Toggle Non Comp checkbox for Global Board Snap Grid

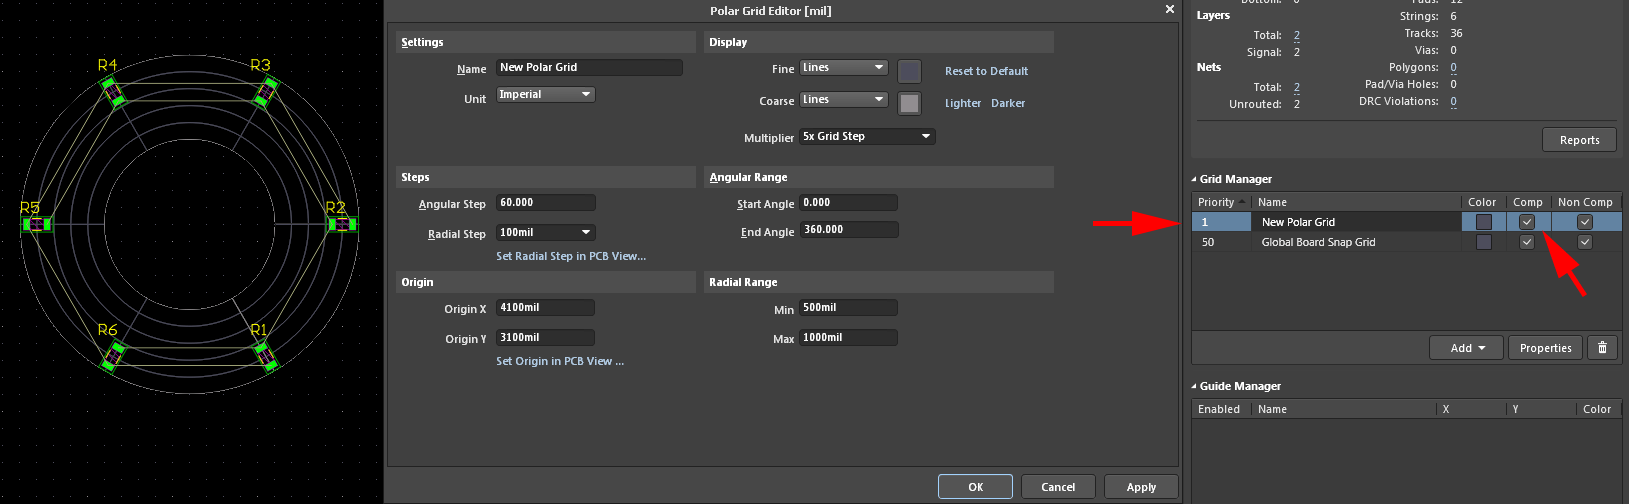[x=1584, y=242]
